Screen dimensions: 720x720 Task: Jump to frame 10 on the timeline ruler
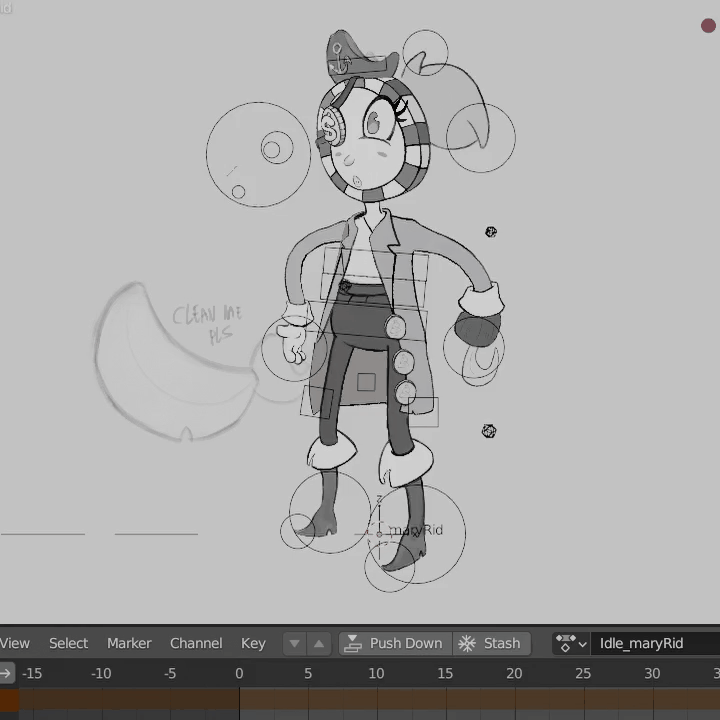coord(376,673)
